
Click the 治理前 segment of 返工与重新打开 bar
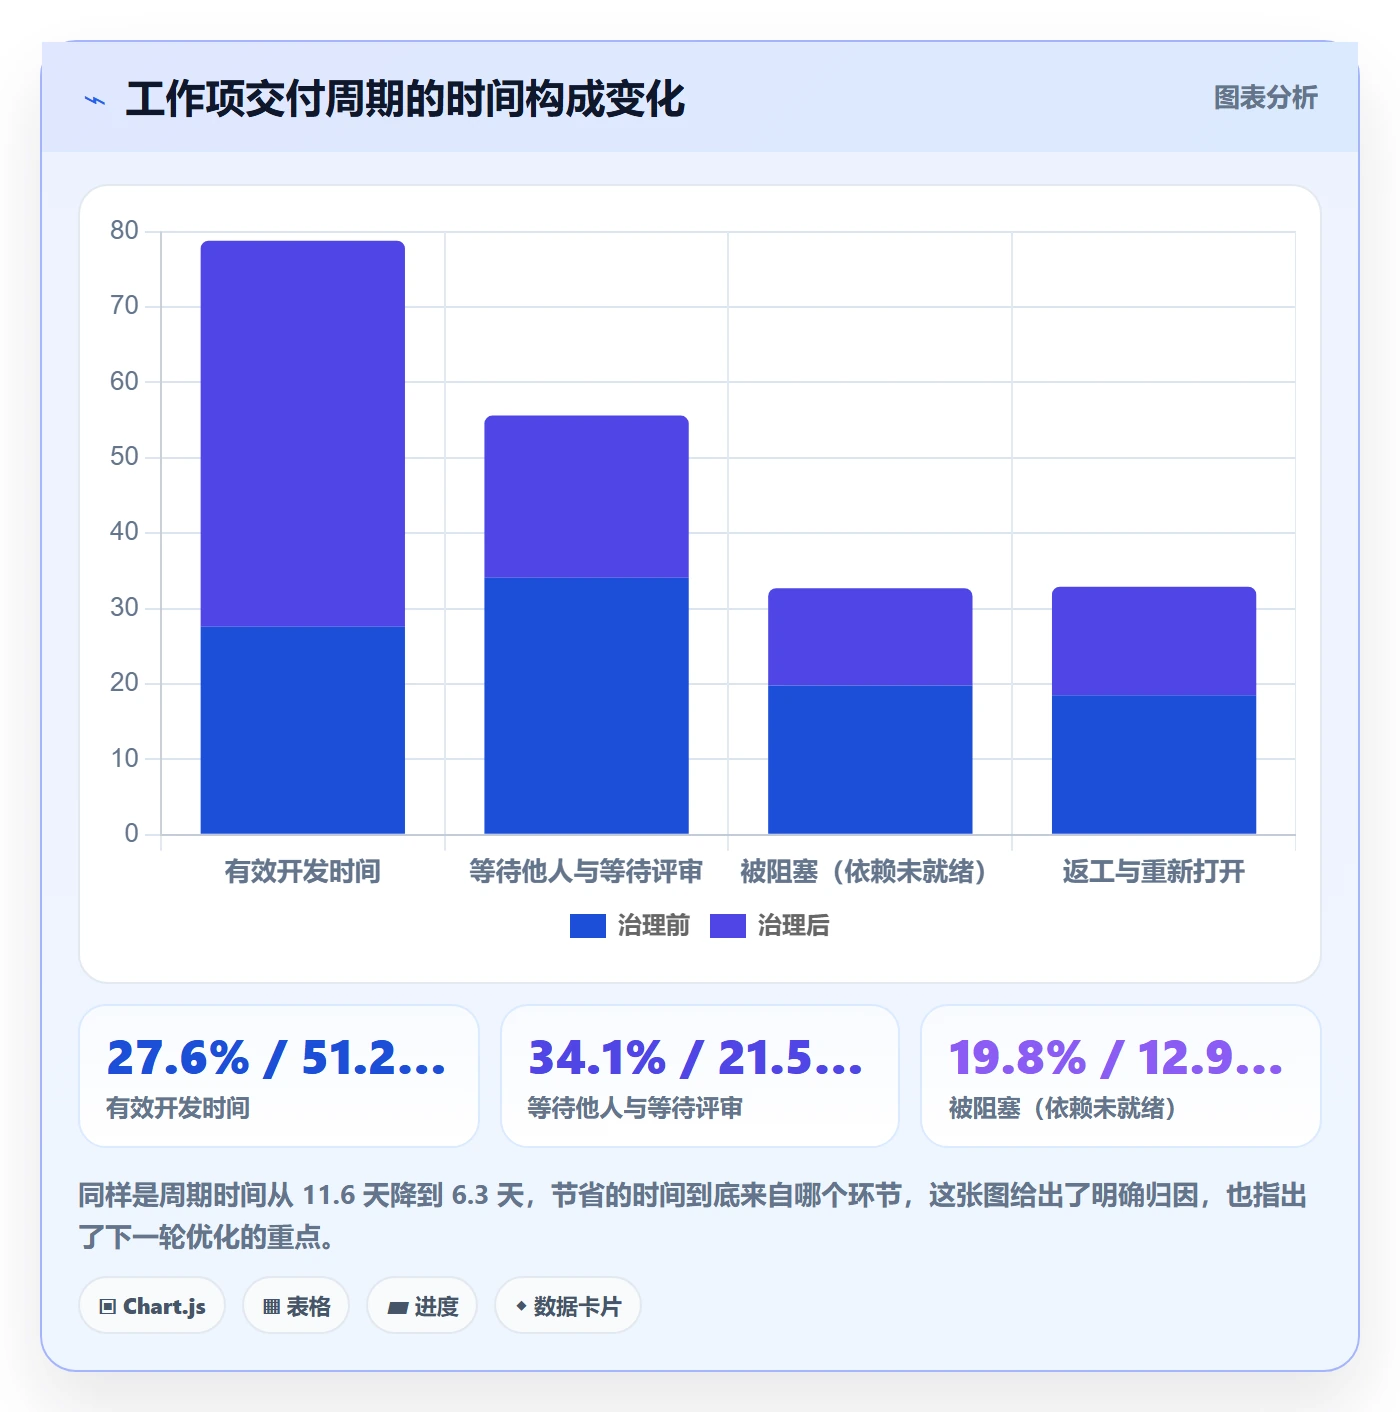(x=1154, y=765)
